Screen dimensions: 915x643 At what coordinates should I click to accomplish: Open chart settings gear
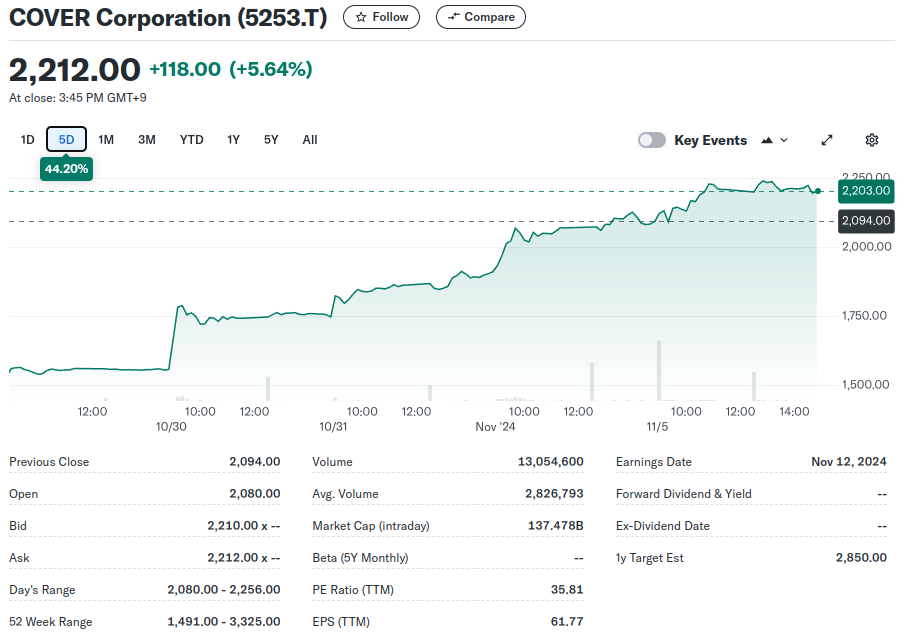[x=871, y=140]
